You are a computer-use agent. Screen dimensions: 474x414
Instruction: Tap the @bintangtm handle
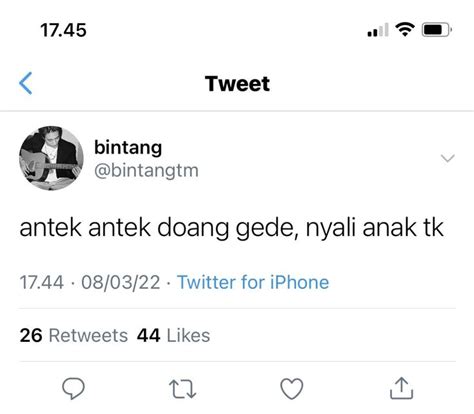click(146, 171)
